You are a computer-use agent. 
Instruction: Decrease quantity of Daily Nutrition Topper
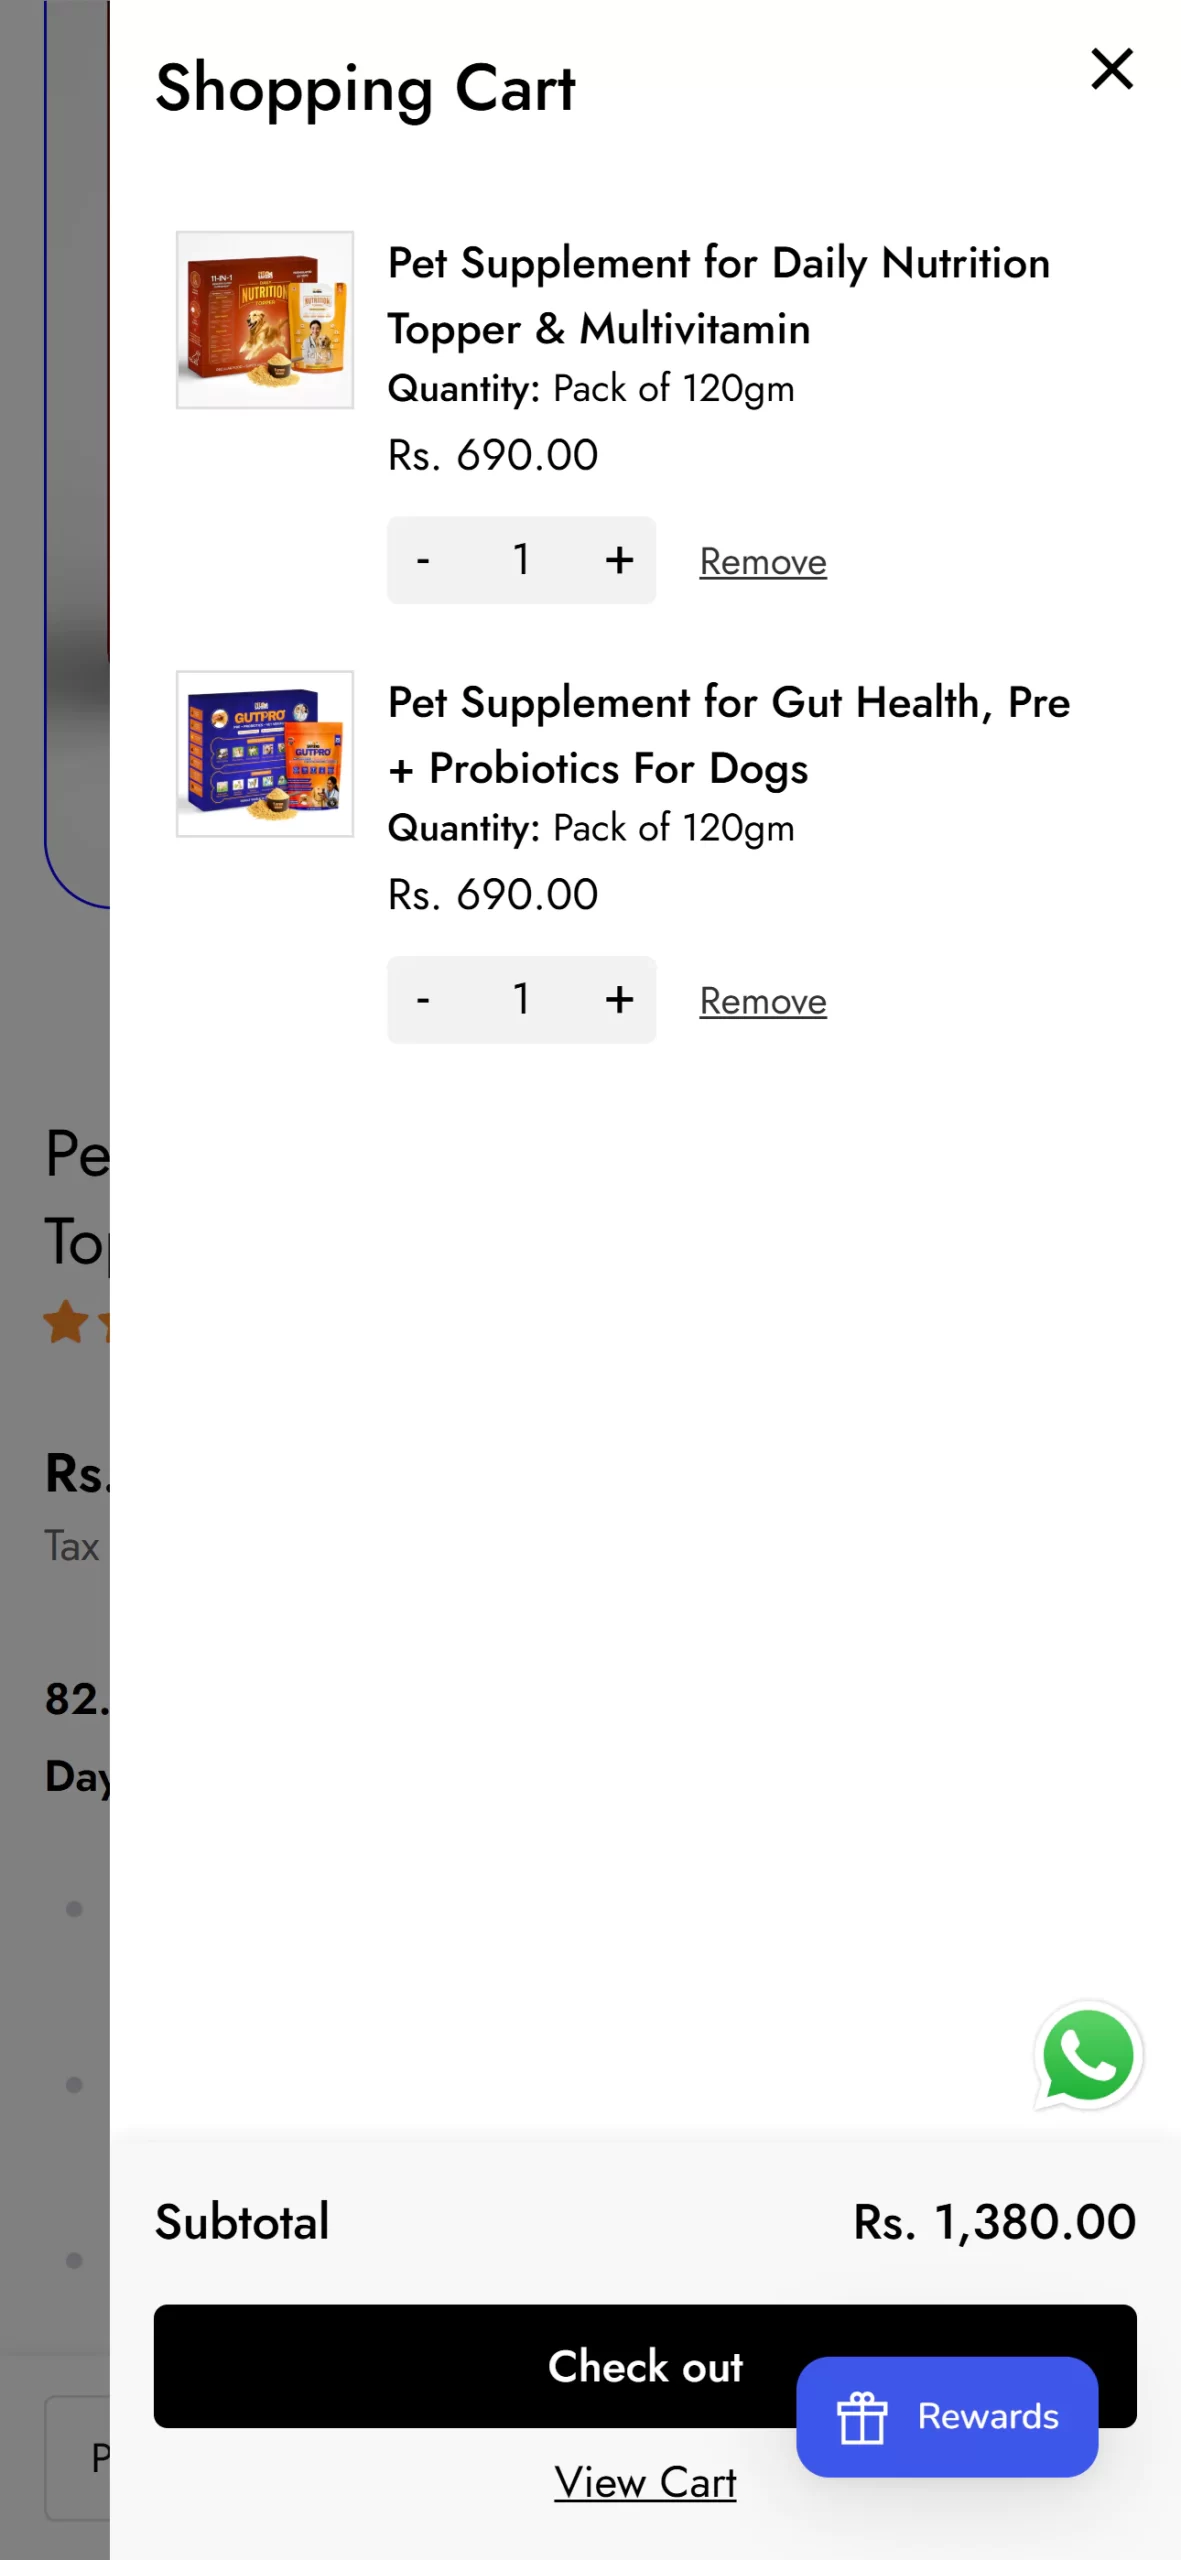pyautogui.click(x=423, y=560)
